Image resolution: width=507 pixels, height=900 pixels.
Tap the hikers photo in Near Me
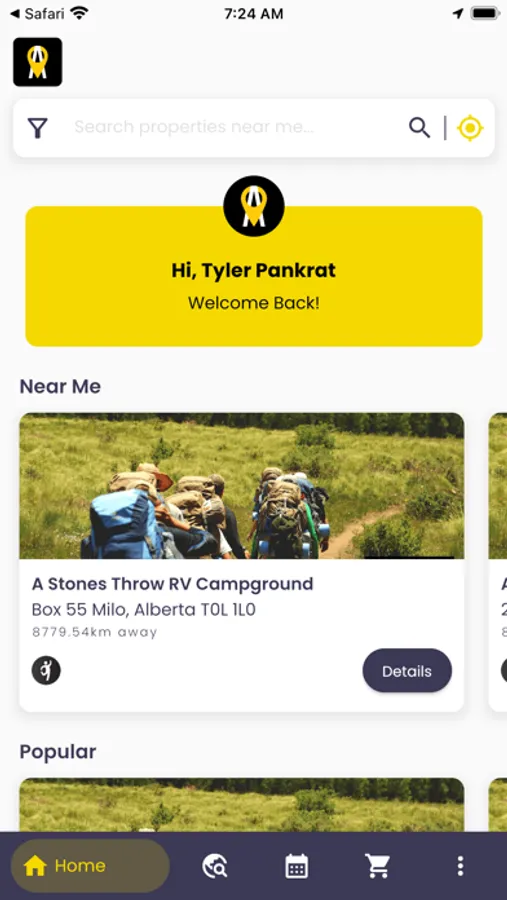pyautogui.click(x=242, y=486)
